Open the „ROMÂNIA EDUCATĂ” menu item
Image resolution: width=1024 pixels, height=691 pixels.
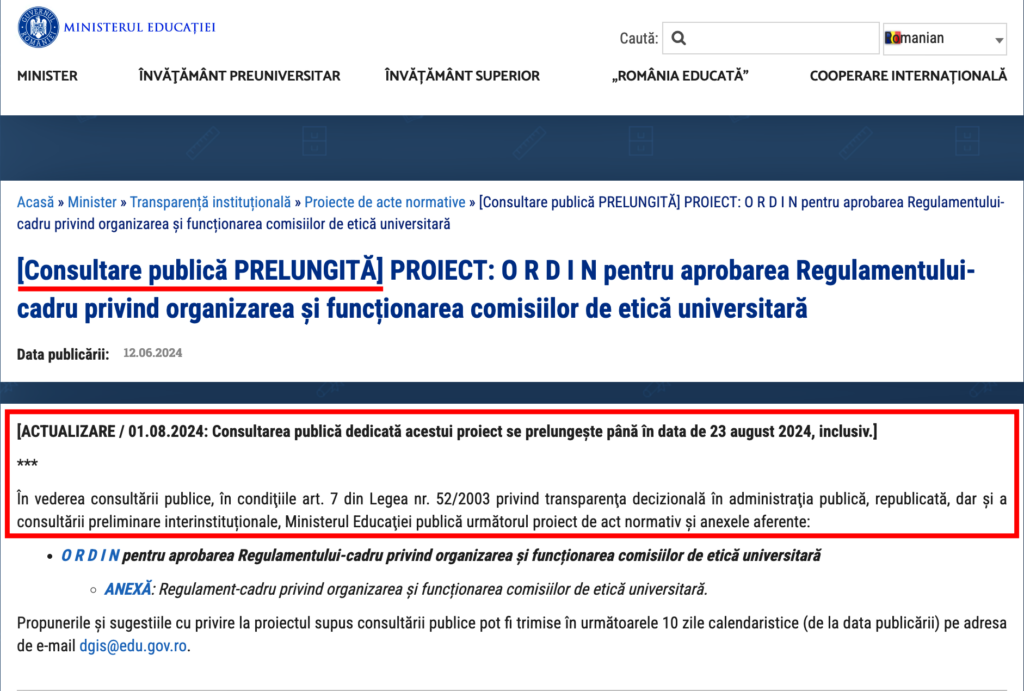pyautogui.click(x=680, y=76)
